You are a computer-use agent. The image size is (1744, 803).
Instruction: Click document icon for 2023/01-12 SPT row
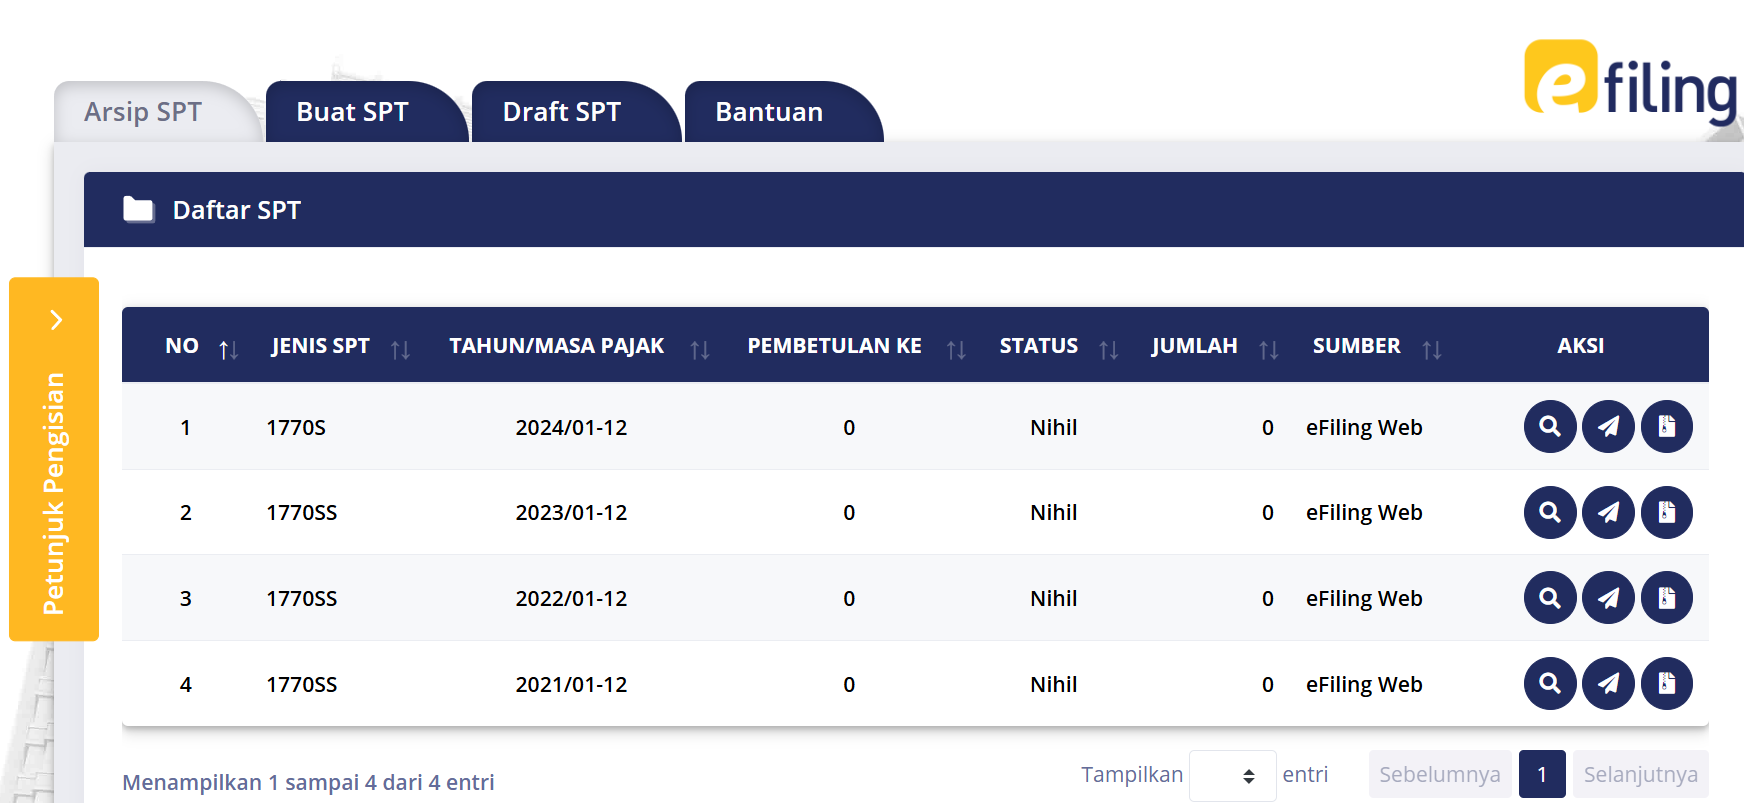tap(1666, 513)
